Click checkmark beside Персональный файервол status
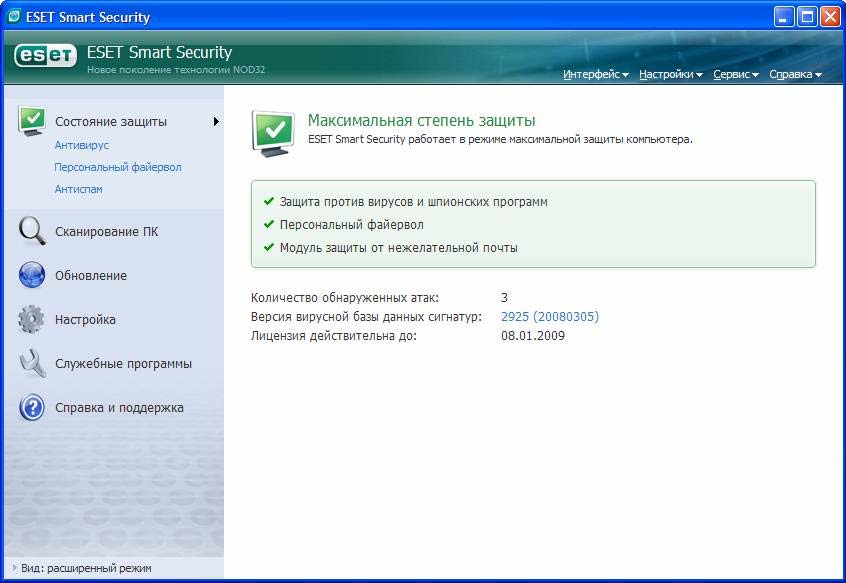 [269, 224]
